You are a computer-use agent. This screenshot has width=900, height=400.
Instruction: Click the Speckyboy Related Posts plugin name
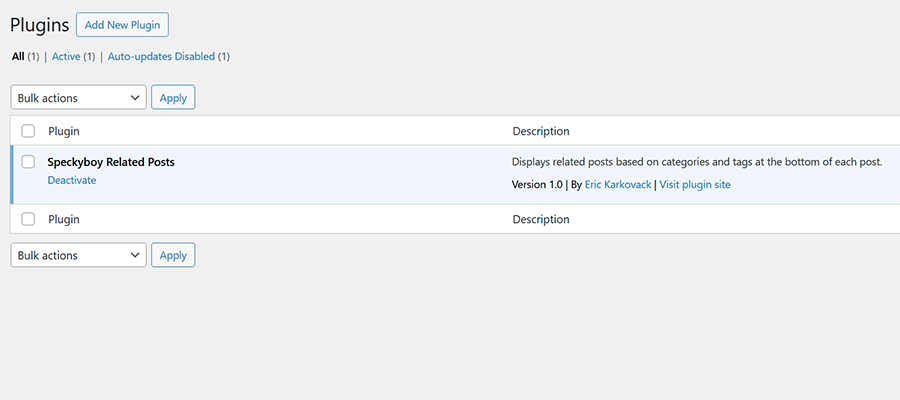point(111,162)
